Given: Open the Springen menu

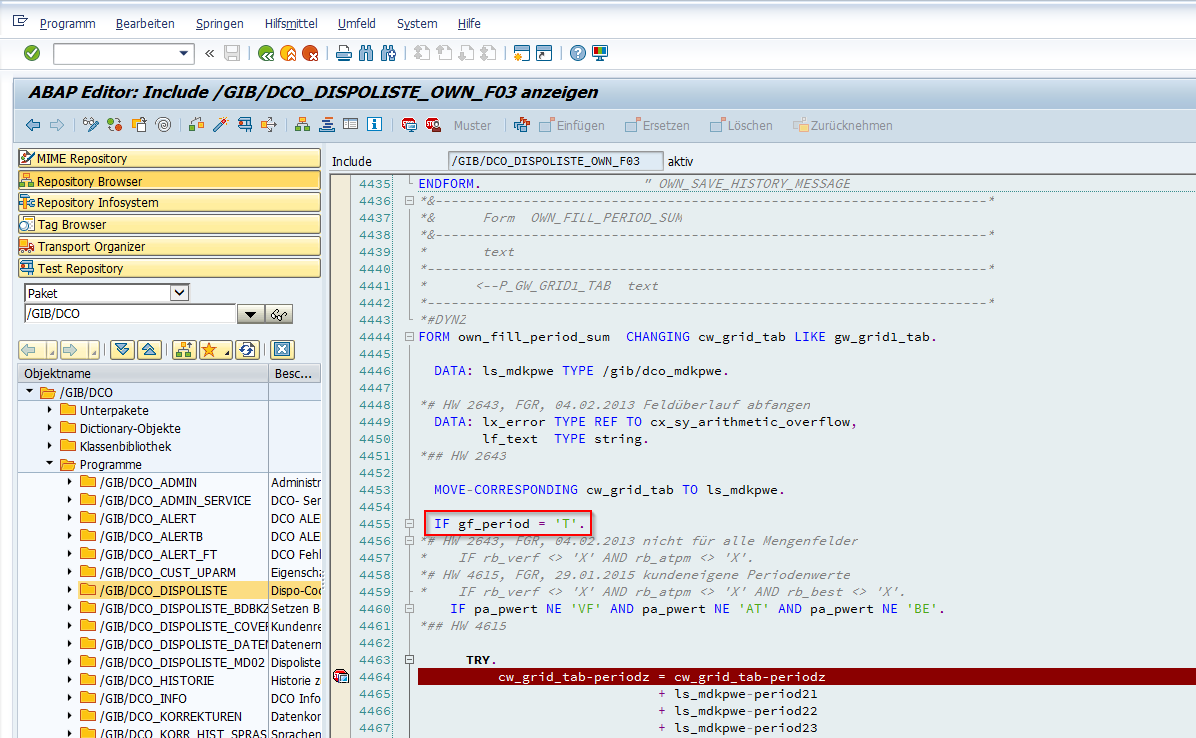Looking at the screenshot, I should pos(219,23).
